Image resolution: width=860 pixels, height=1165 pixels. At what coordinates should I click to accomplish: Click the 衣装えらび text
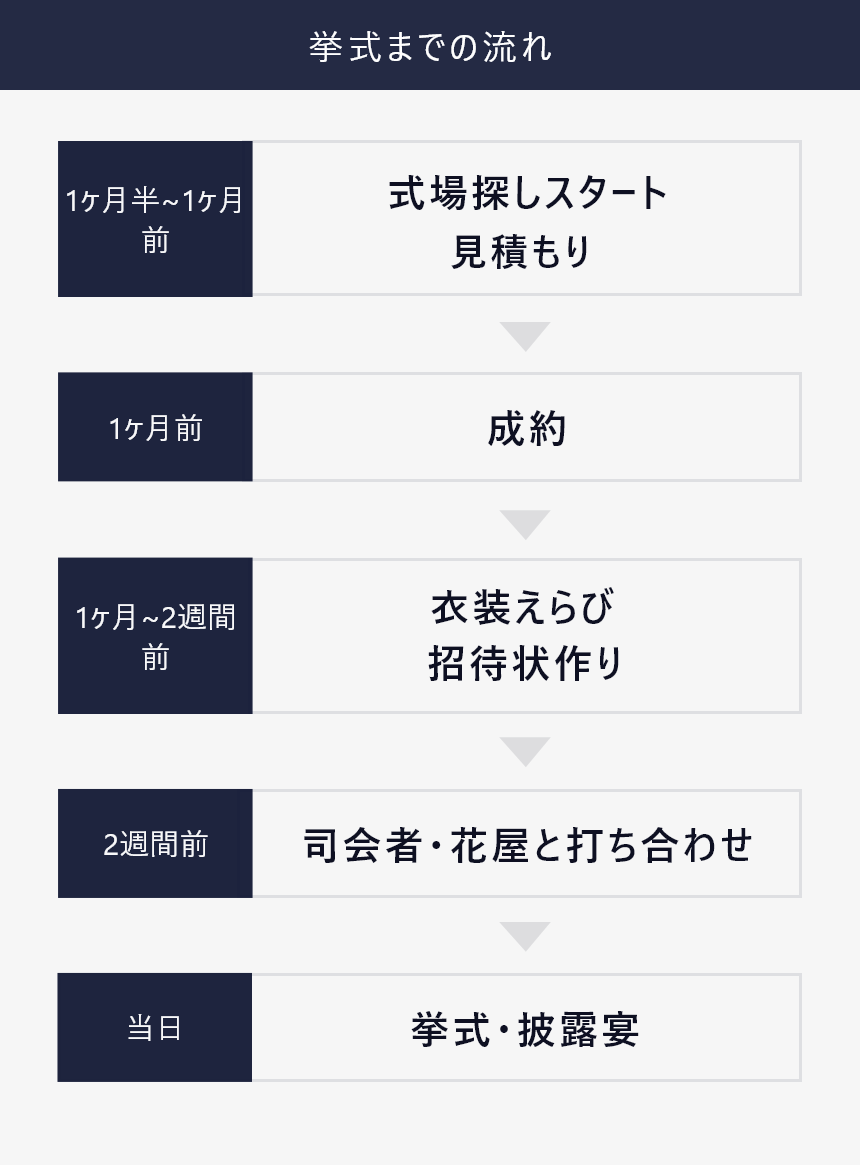523,606
